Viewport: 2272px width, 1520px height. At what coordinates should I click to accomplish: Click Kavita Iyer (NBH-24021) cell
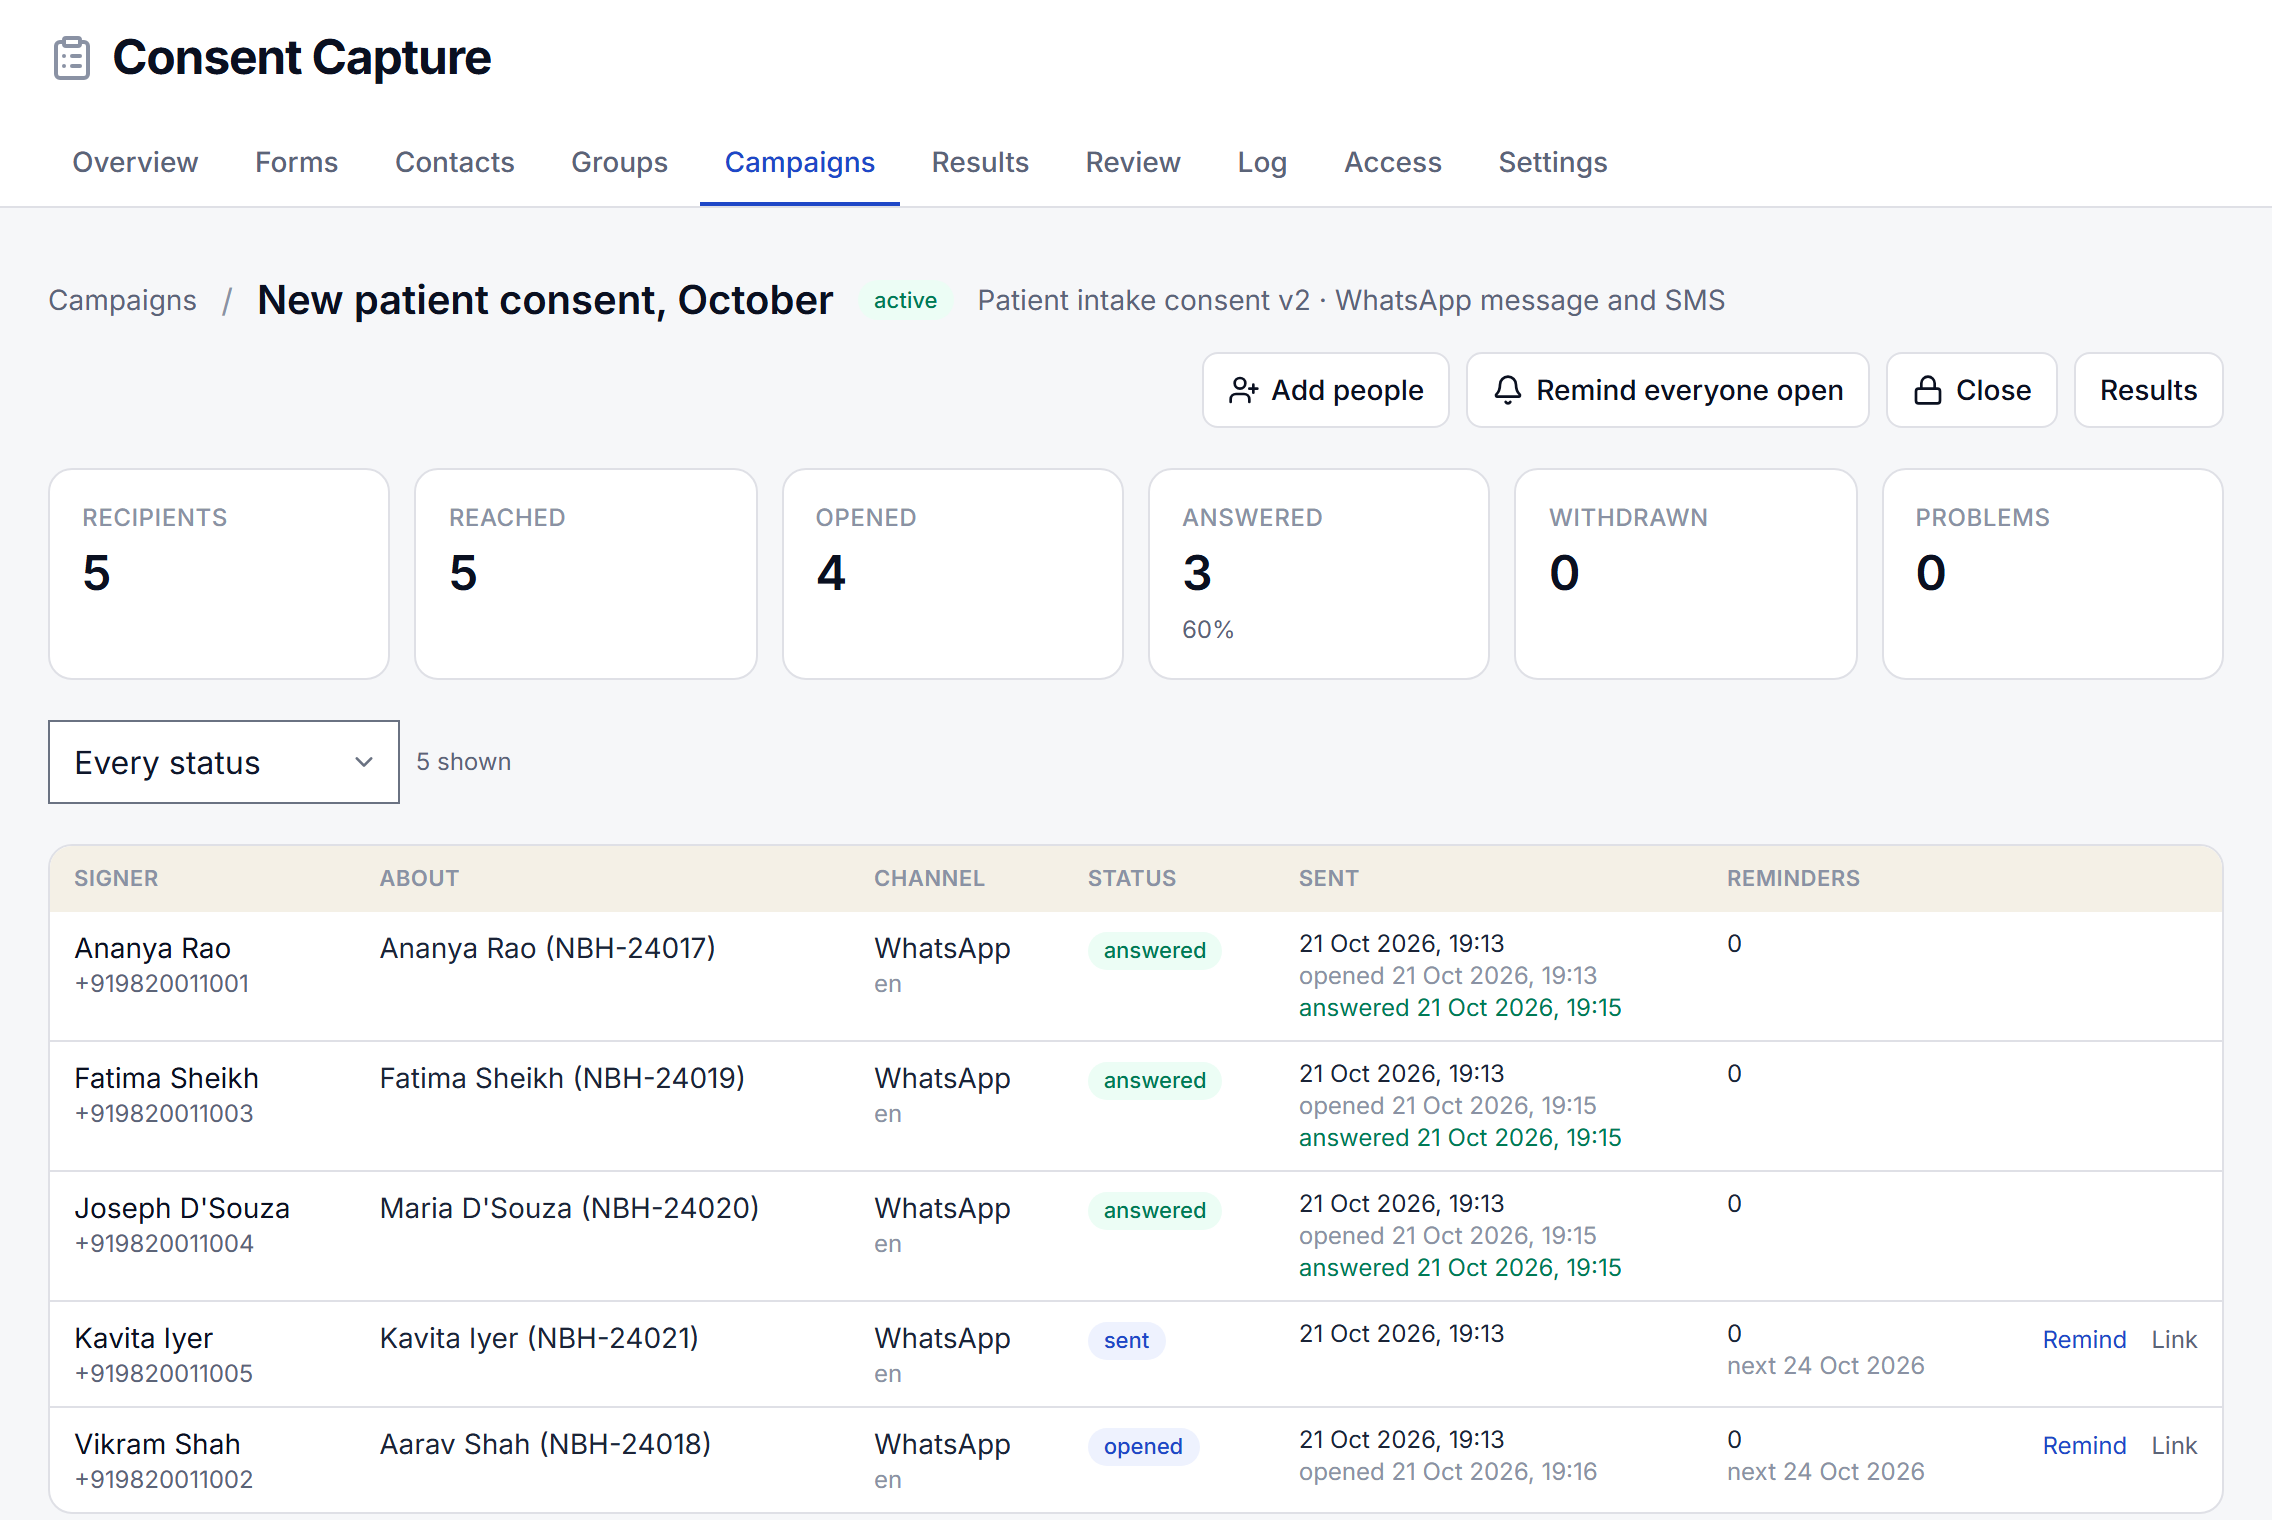(x=539, y=1338)
